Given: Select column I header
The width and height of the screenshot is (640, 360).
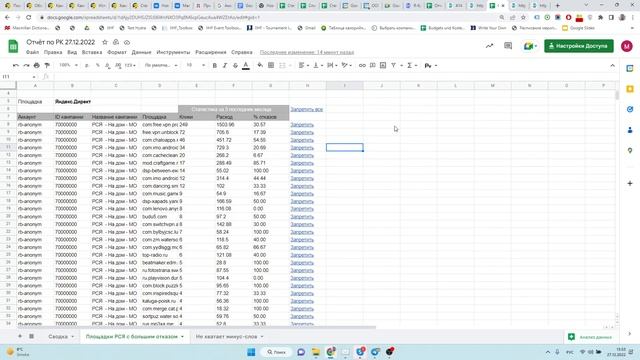Looking at the screenshot, I should 344,85.
